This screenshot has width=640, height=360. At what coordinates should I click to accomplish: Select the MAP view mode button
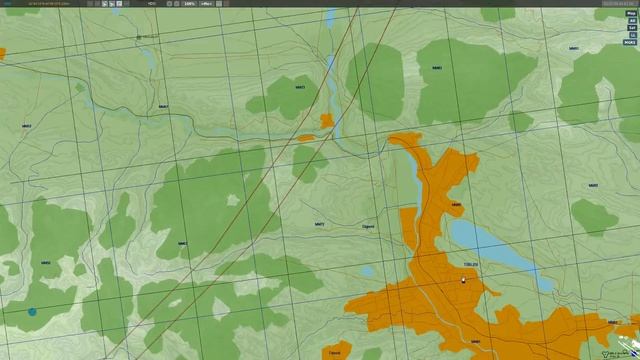(x=631, y=13)
